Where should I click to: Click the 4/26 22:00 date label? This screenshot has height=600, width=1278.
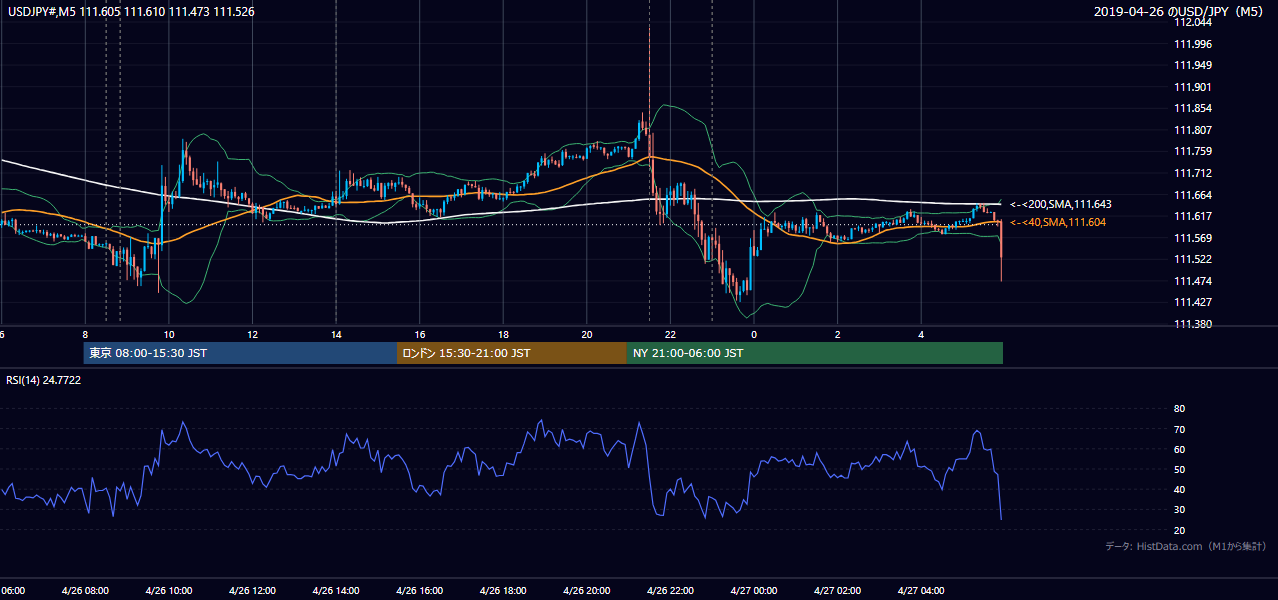coord(669,591)
